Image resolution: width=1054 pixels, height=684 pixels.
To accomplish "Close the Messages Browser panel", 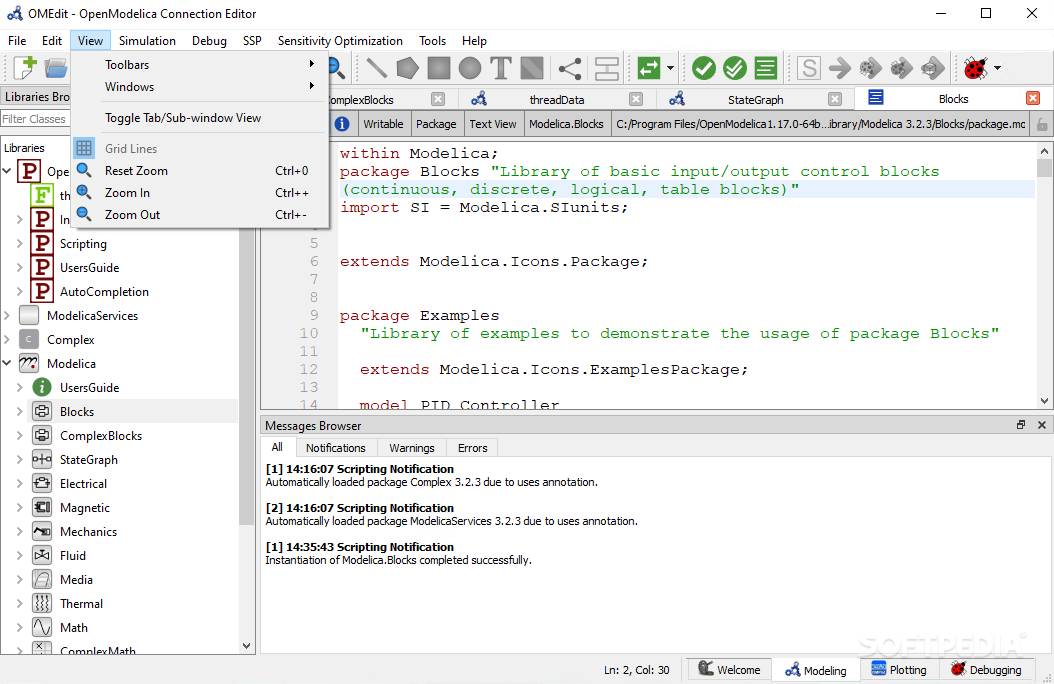I will coord(1042,425).
